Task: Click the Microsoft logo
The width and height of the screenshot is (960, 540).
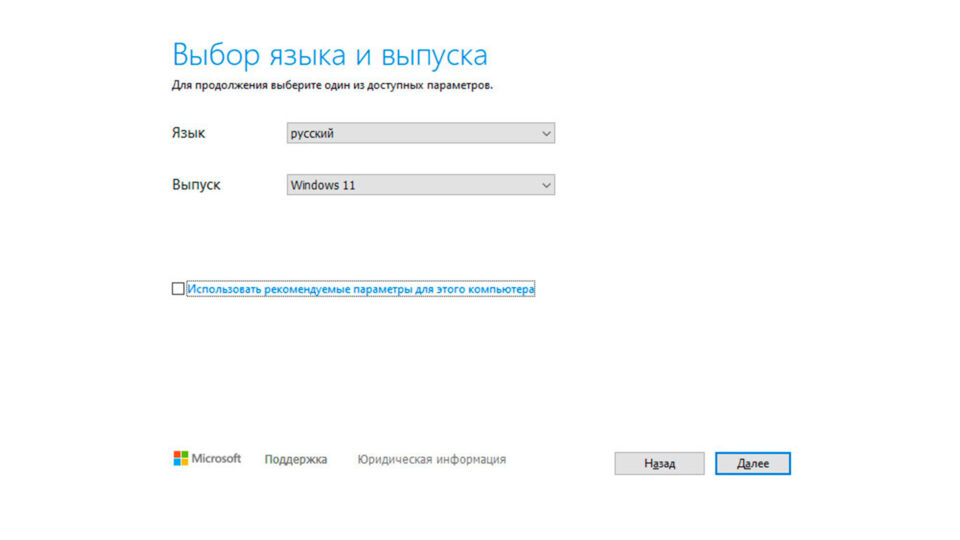Action: [207, 459]
